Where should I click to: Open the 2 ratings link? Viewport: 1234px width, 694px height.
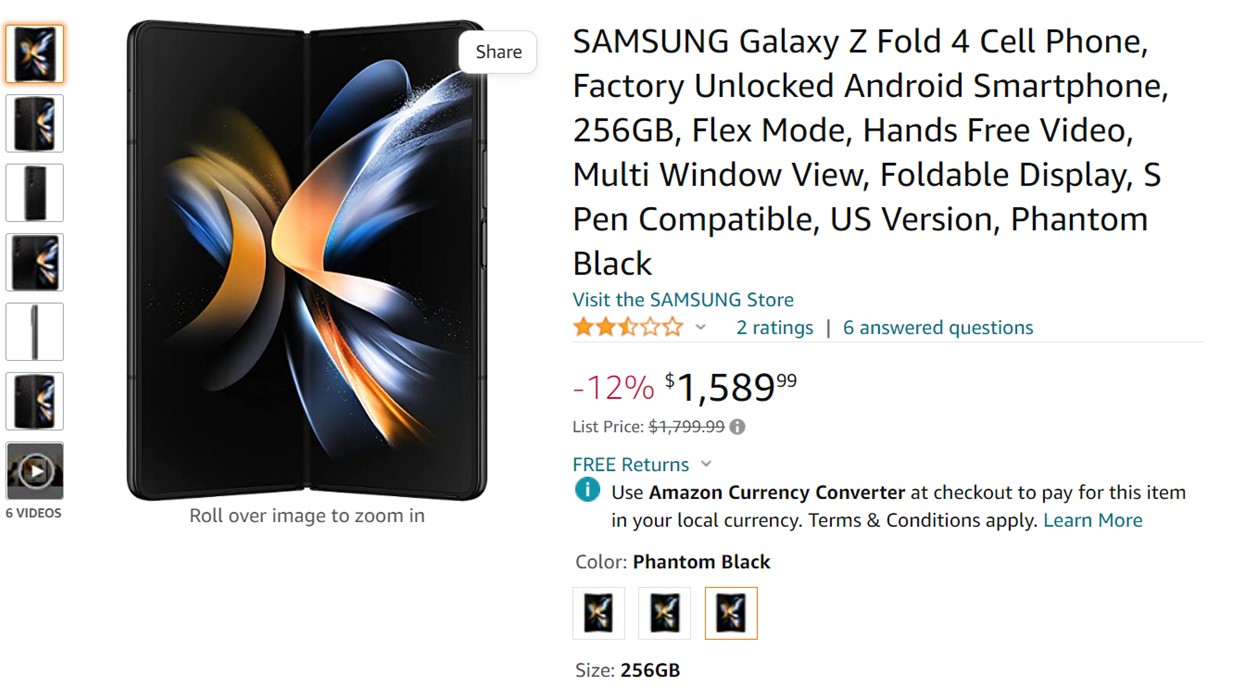click(x=774, y=327)
